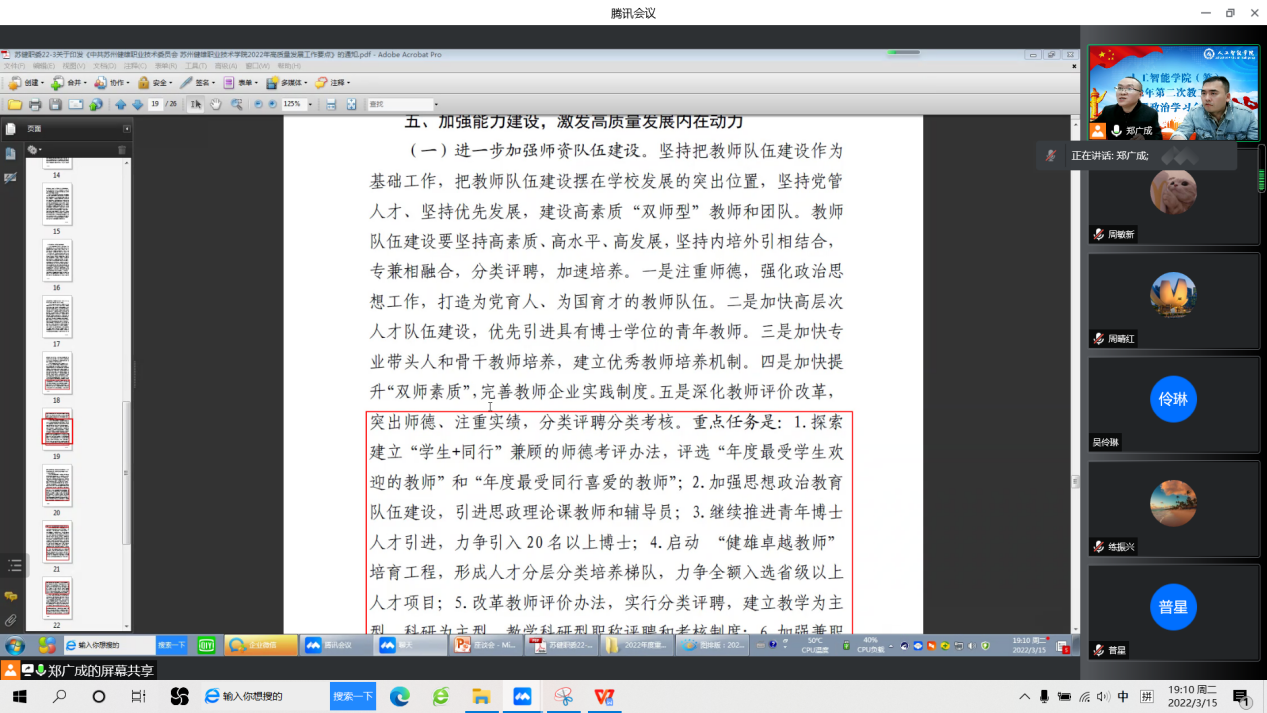The width and height of the screenshot is (1267, 713).
Task: Toggle the muted microphone in speaking bar
Action: coord(1050,156)
